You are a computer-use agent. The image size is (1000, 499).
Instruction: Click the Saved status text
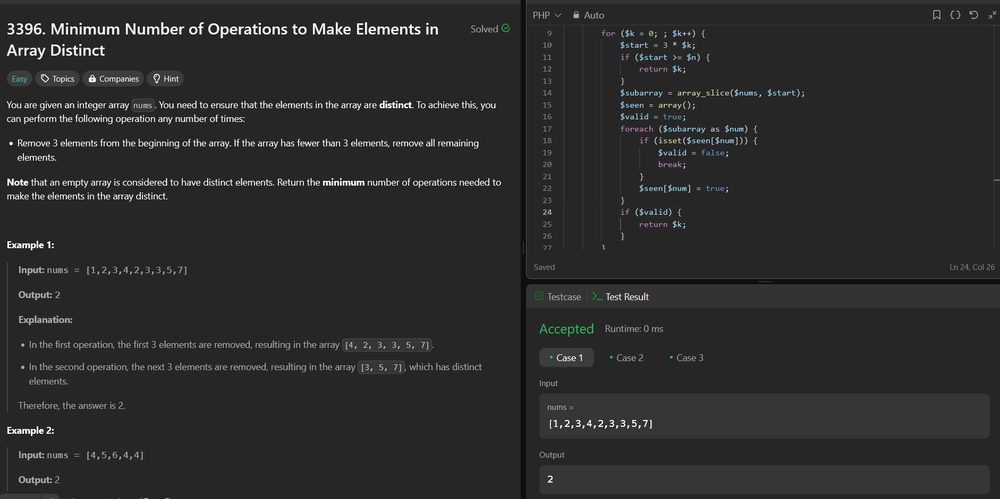[x=544, y=267]
